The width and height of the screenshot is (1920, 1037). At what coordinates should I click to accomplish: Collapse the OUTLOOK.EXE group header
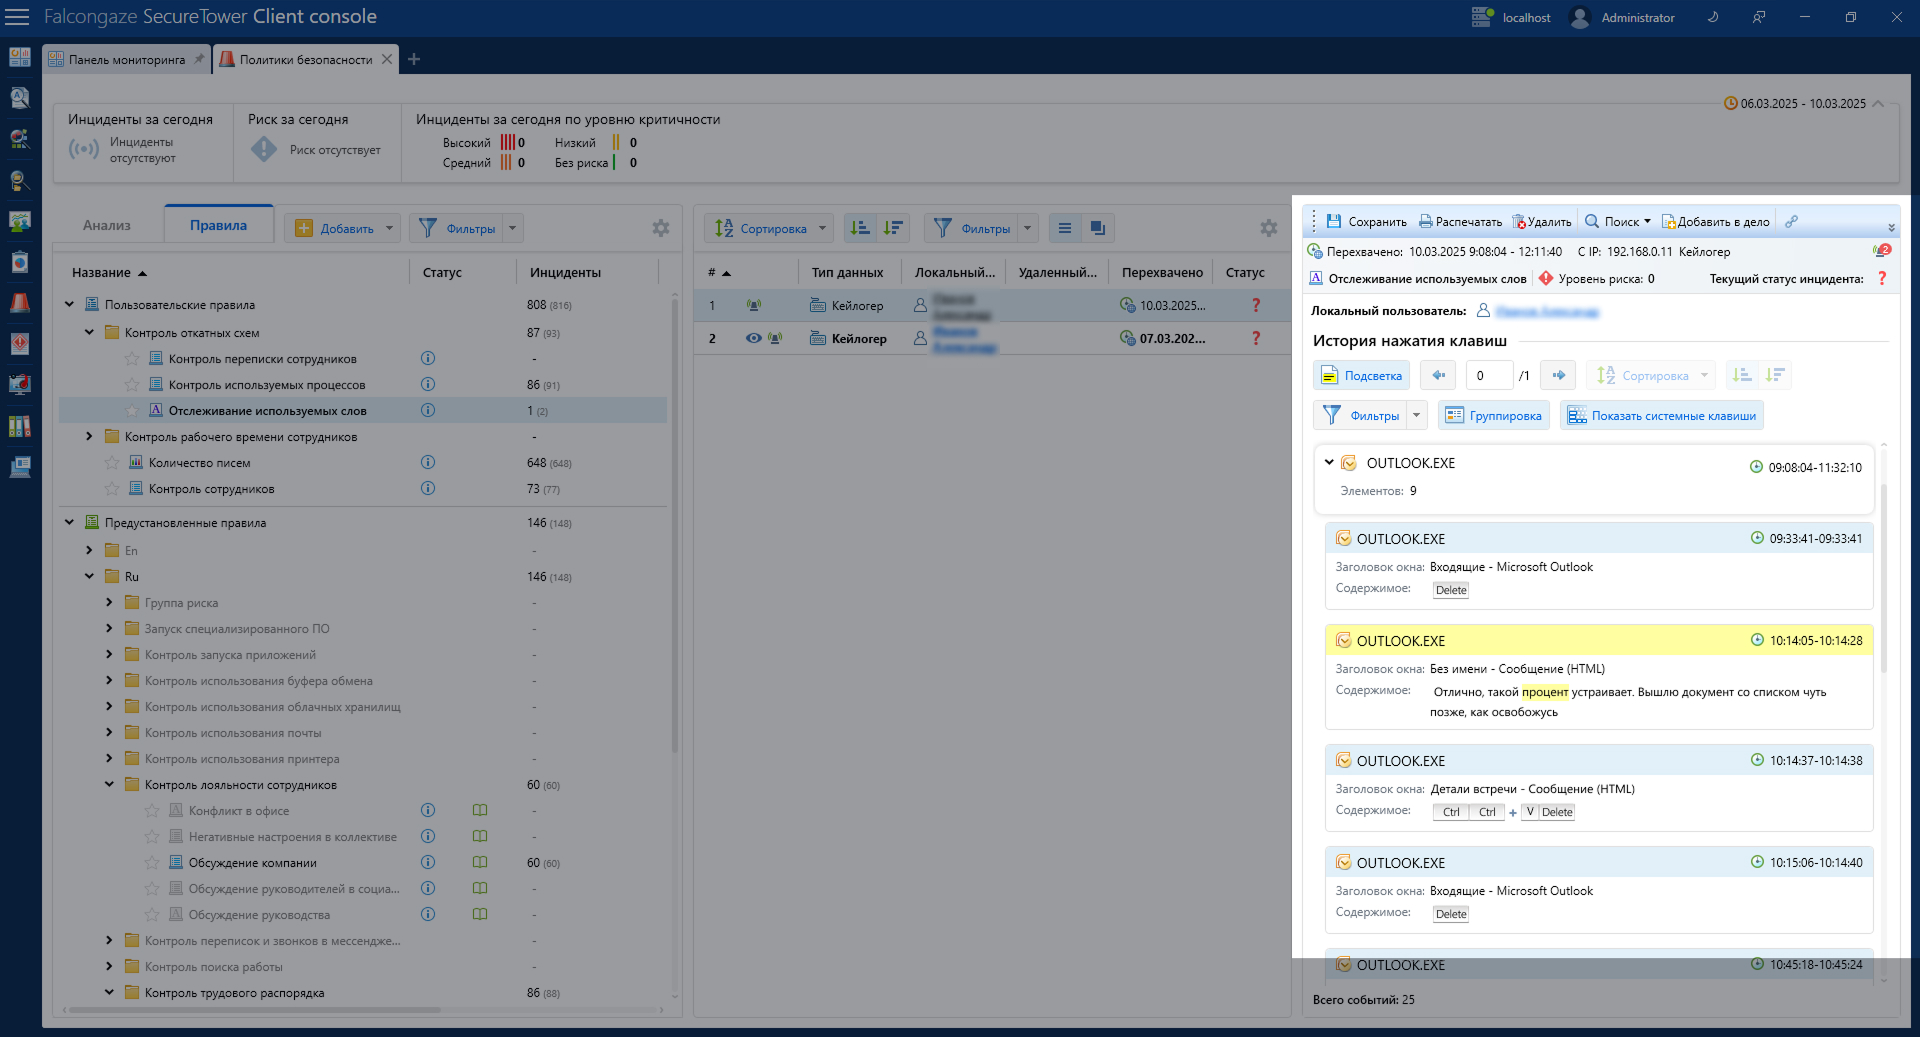(1329, 462)
